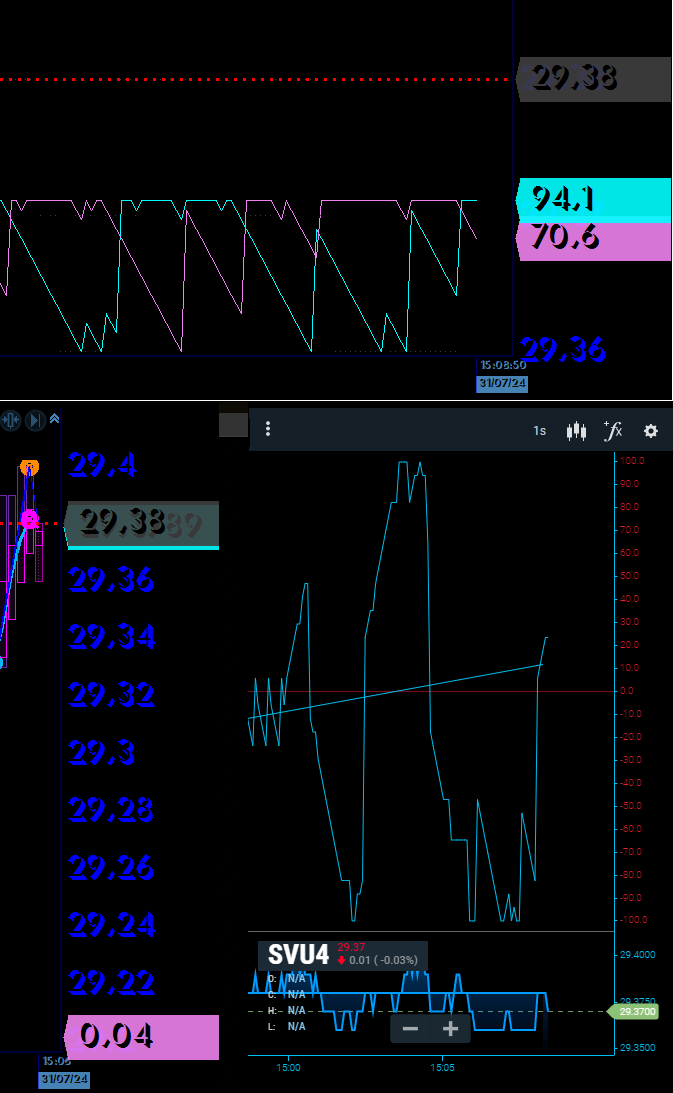Zoom in chart with plus button

(x=450, y=1029)
